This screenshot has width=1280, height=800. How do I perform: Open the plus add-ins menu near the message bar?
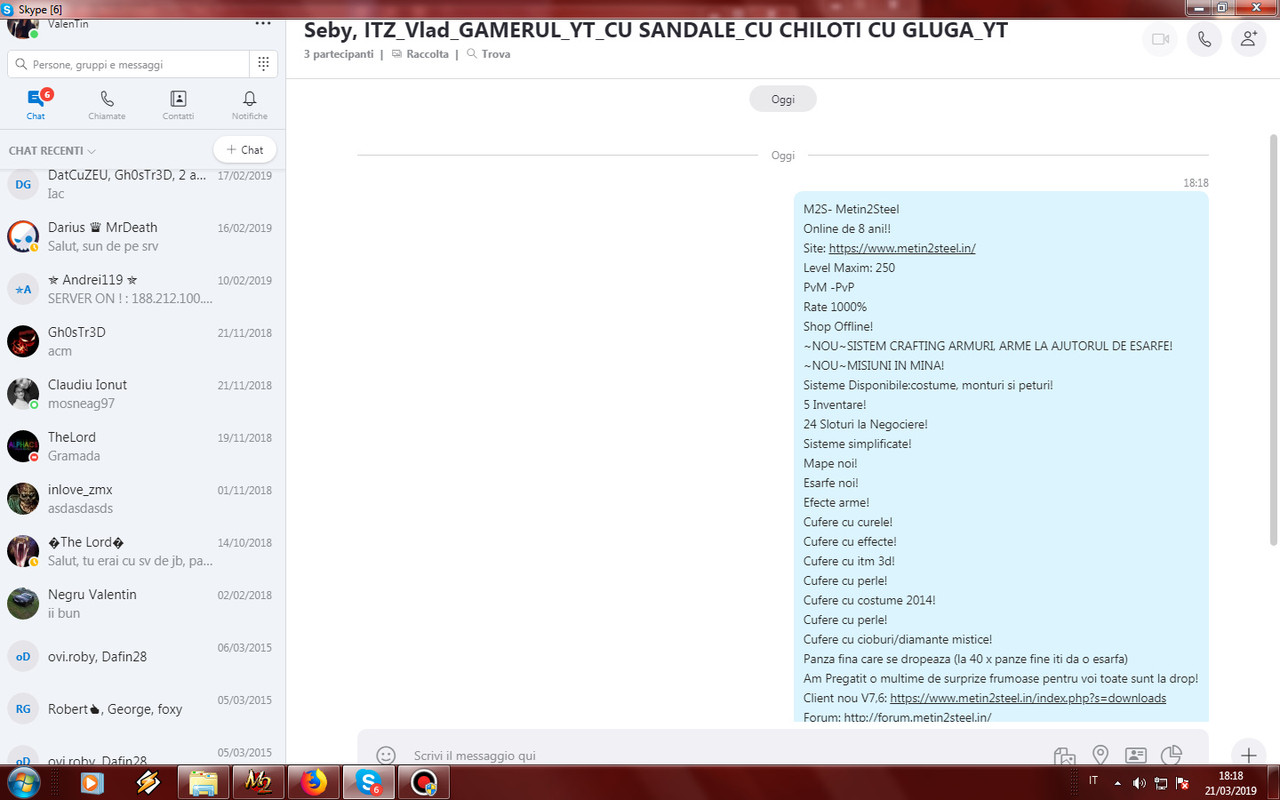click(x=1248, y=755)
